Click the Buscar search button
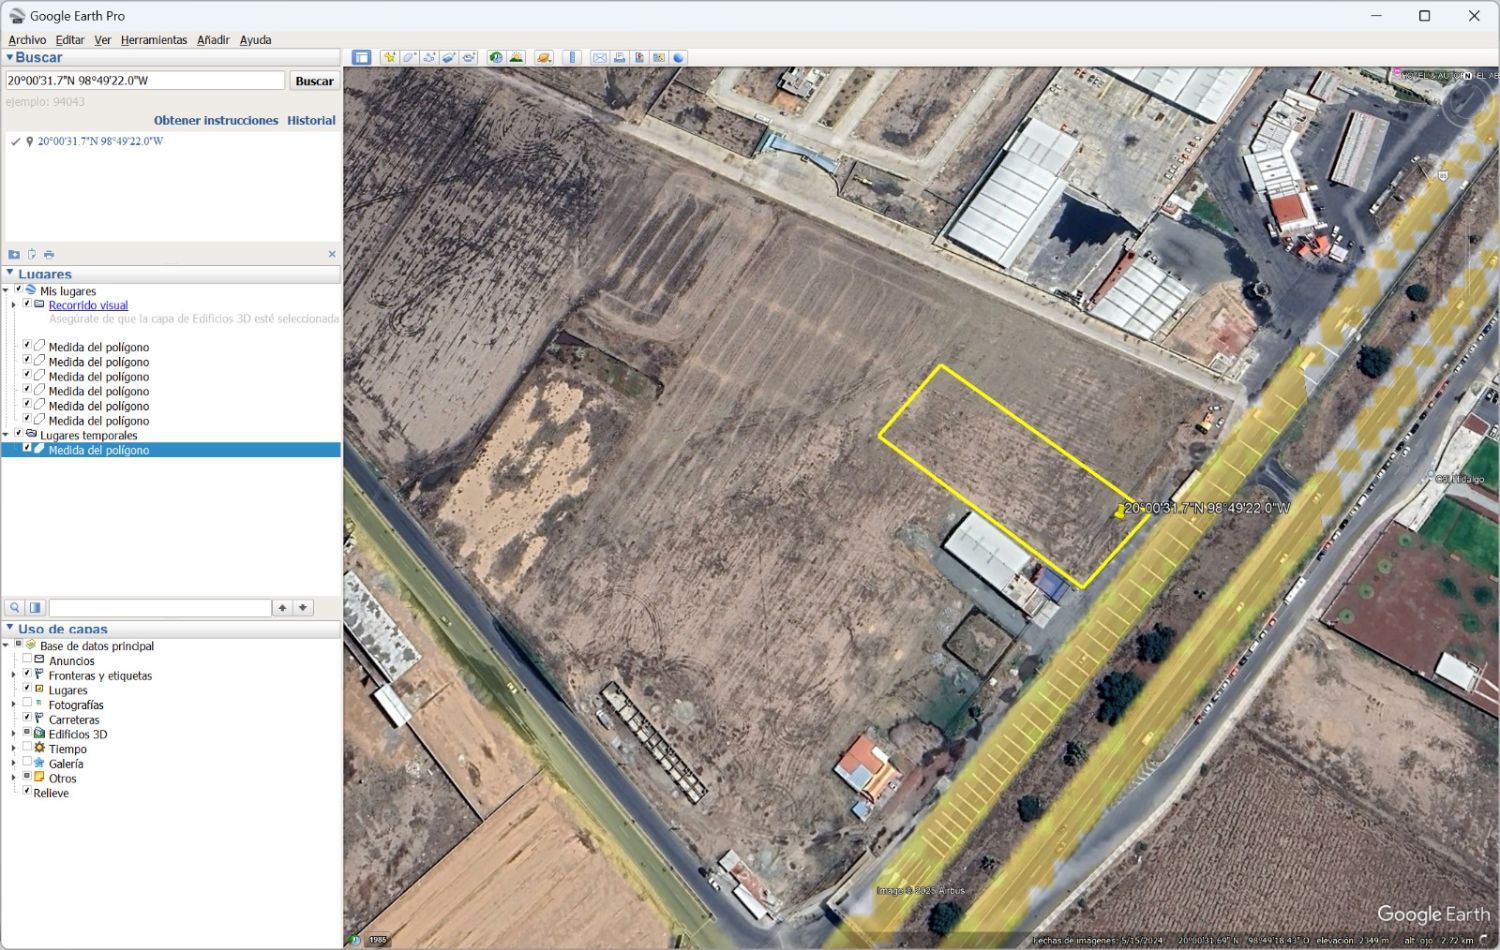 [314, 81]
